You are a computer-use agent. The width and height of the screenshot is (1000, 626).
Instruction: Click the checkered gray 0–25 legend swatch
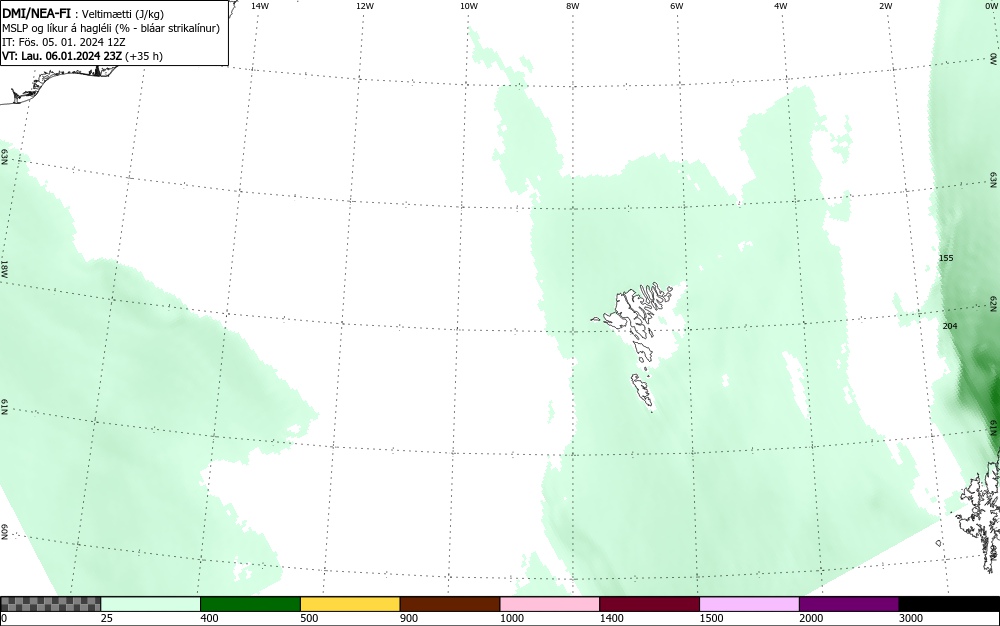pyautogui.click(x=50, y=604)
